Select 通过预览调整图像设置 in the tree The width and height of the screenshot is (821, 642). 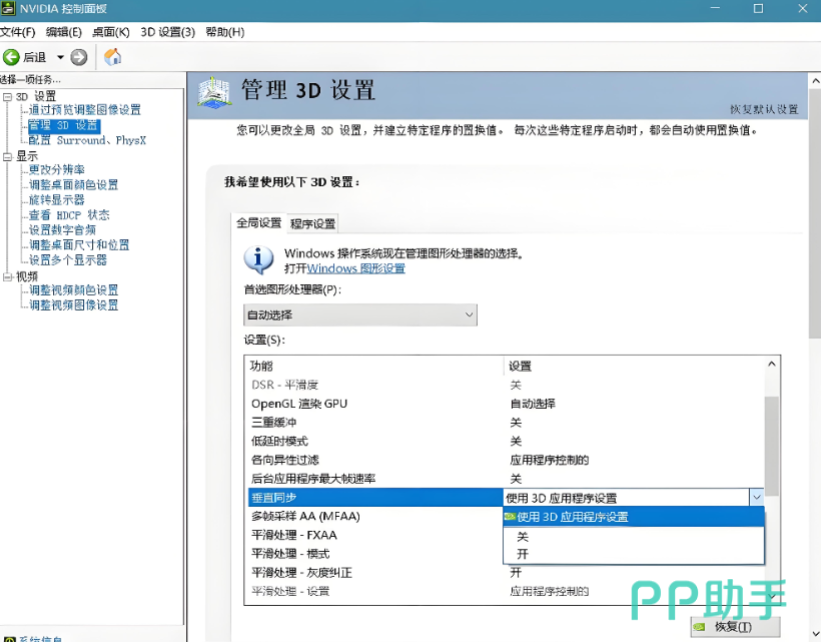click(85, 109)
